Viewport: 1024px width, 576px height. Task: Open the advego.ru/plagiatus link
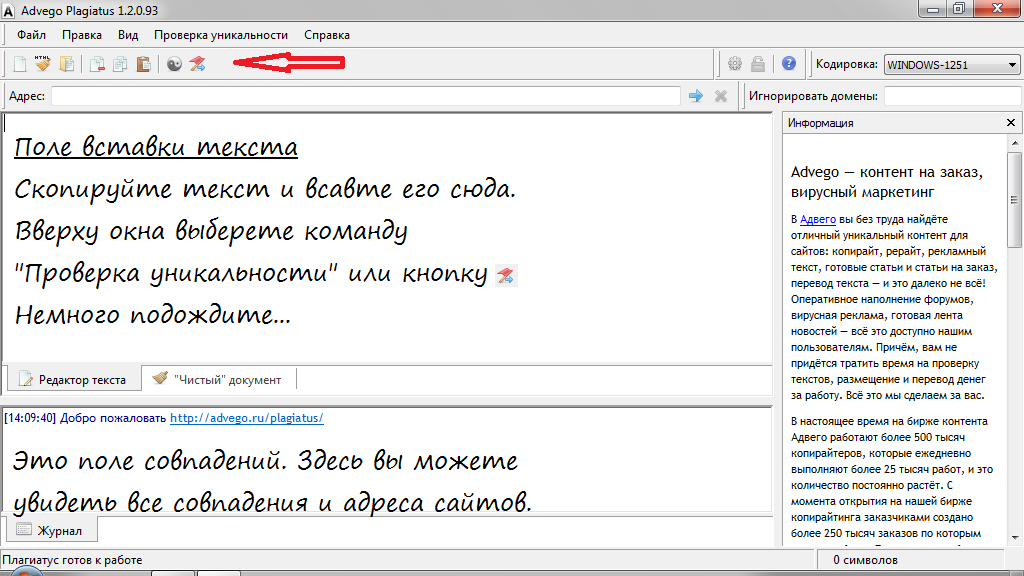(x=247, y=418)
